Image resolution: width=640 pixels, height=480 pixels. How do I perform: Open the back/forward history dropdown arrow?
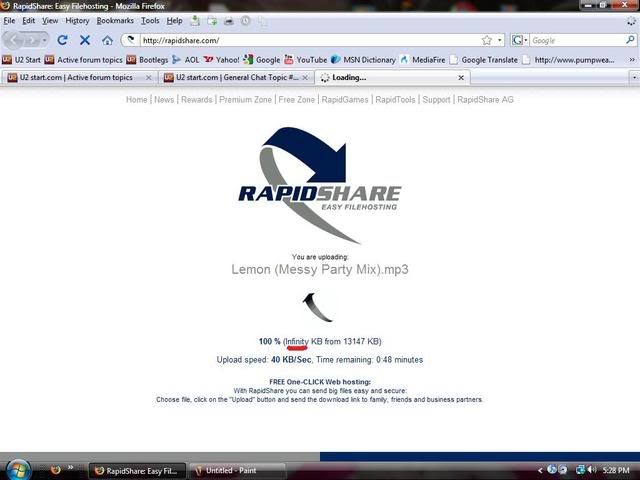44,40
